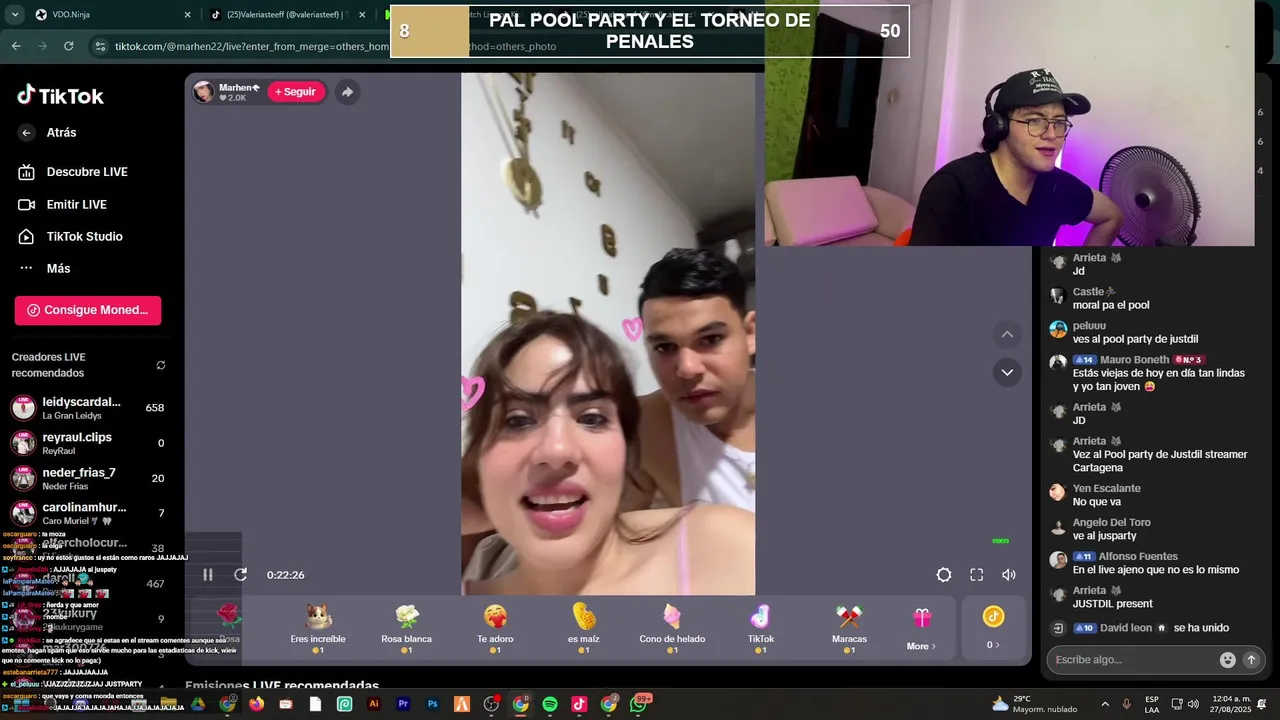Click the Escribe algo chat field
The height and width of the screenshot is (720, 1280).
coord(1132,660)
